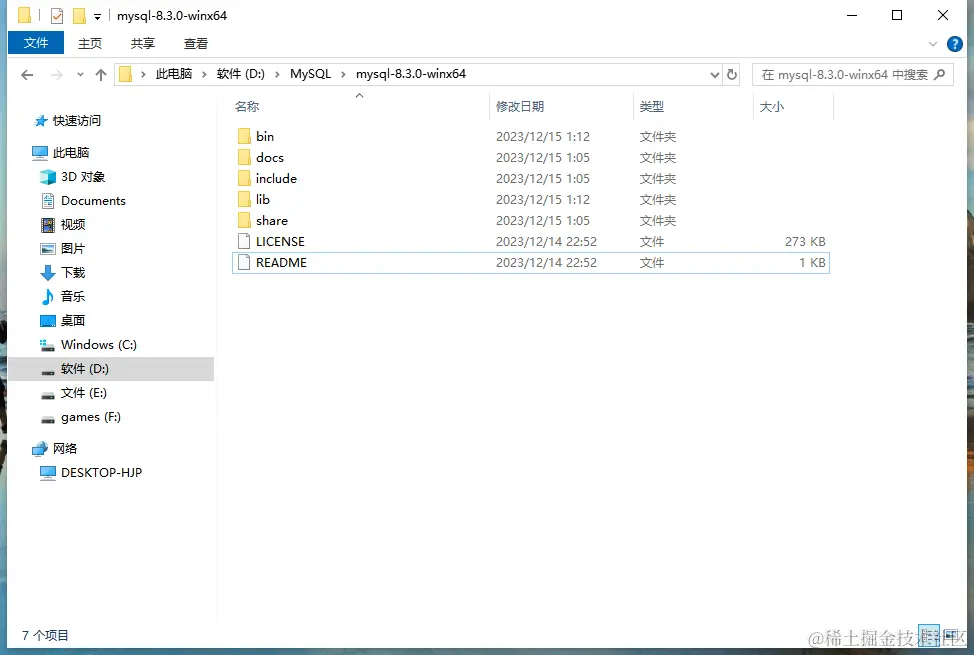Open Documents in the navigation pane
974x655 pixels.
tap(93, 201)
